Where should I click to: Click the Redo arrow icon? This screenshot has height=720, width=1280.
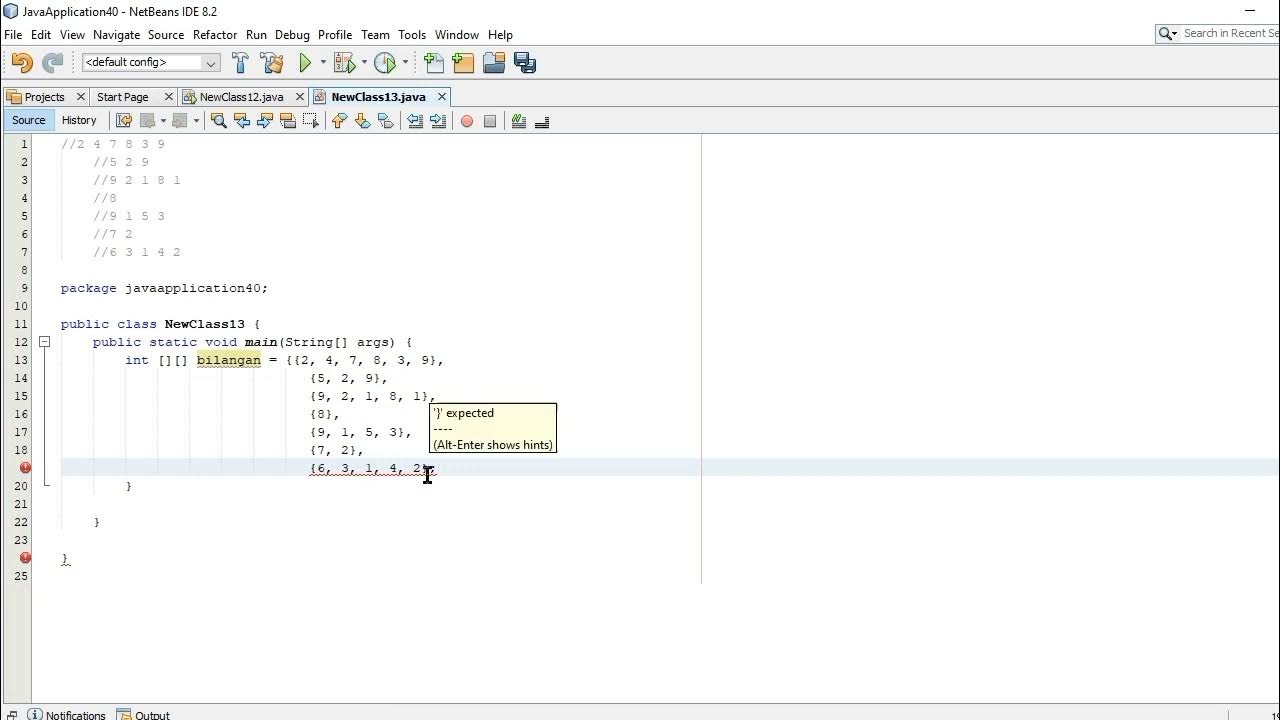tap(53, 62)
